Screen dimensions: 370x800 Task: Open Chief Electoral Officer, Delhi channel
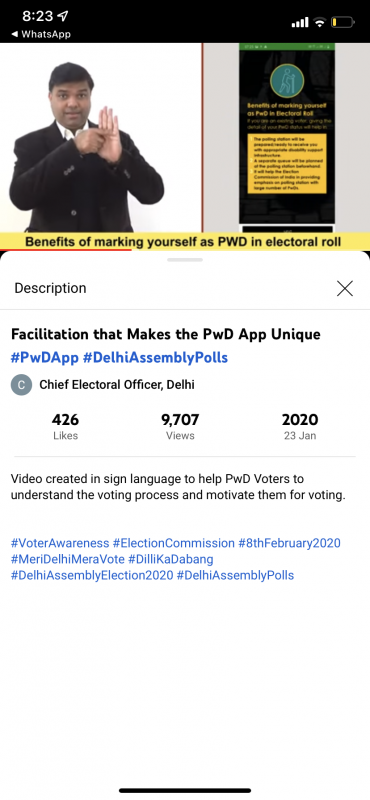click(117, 385)
